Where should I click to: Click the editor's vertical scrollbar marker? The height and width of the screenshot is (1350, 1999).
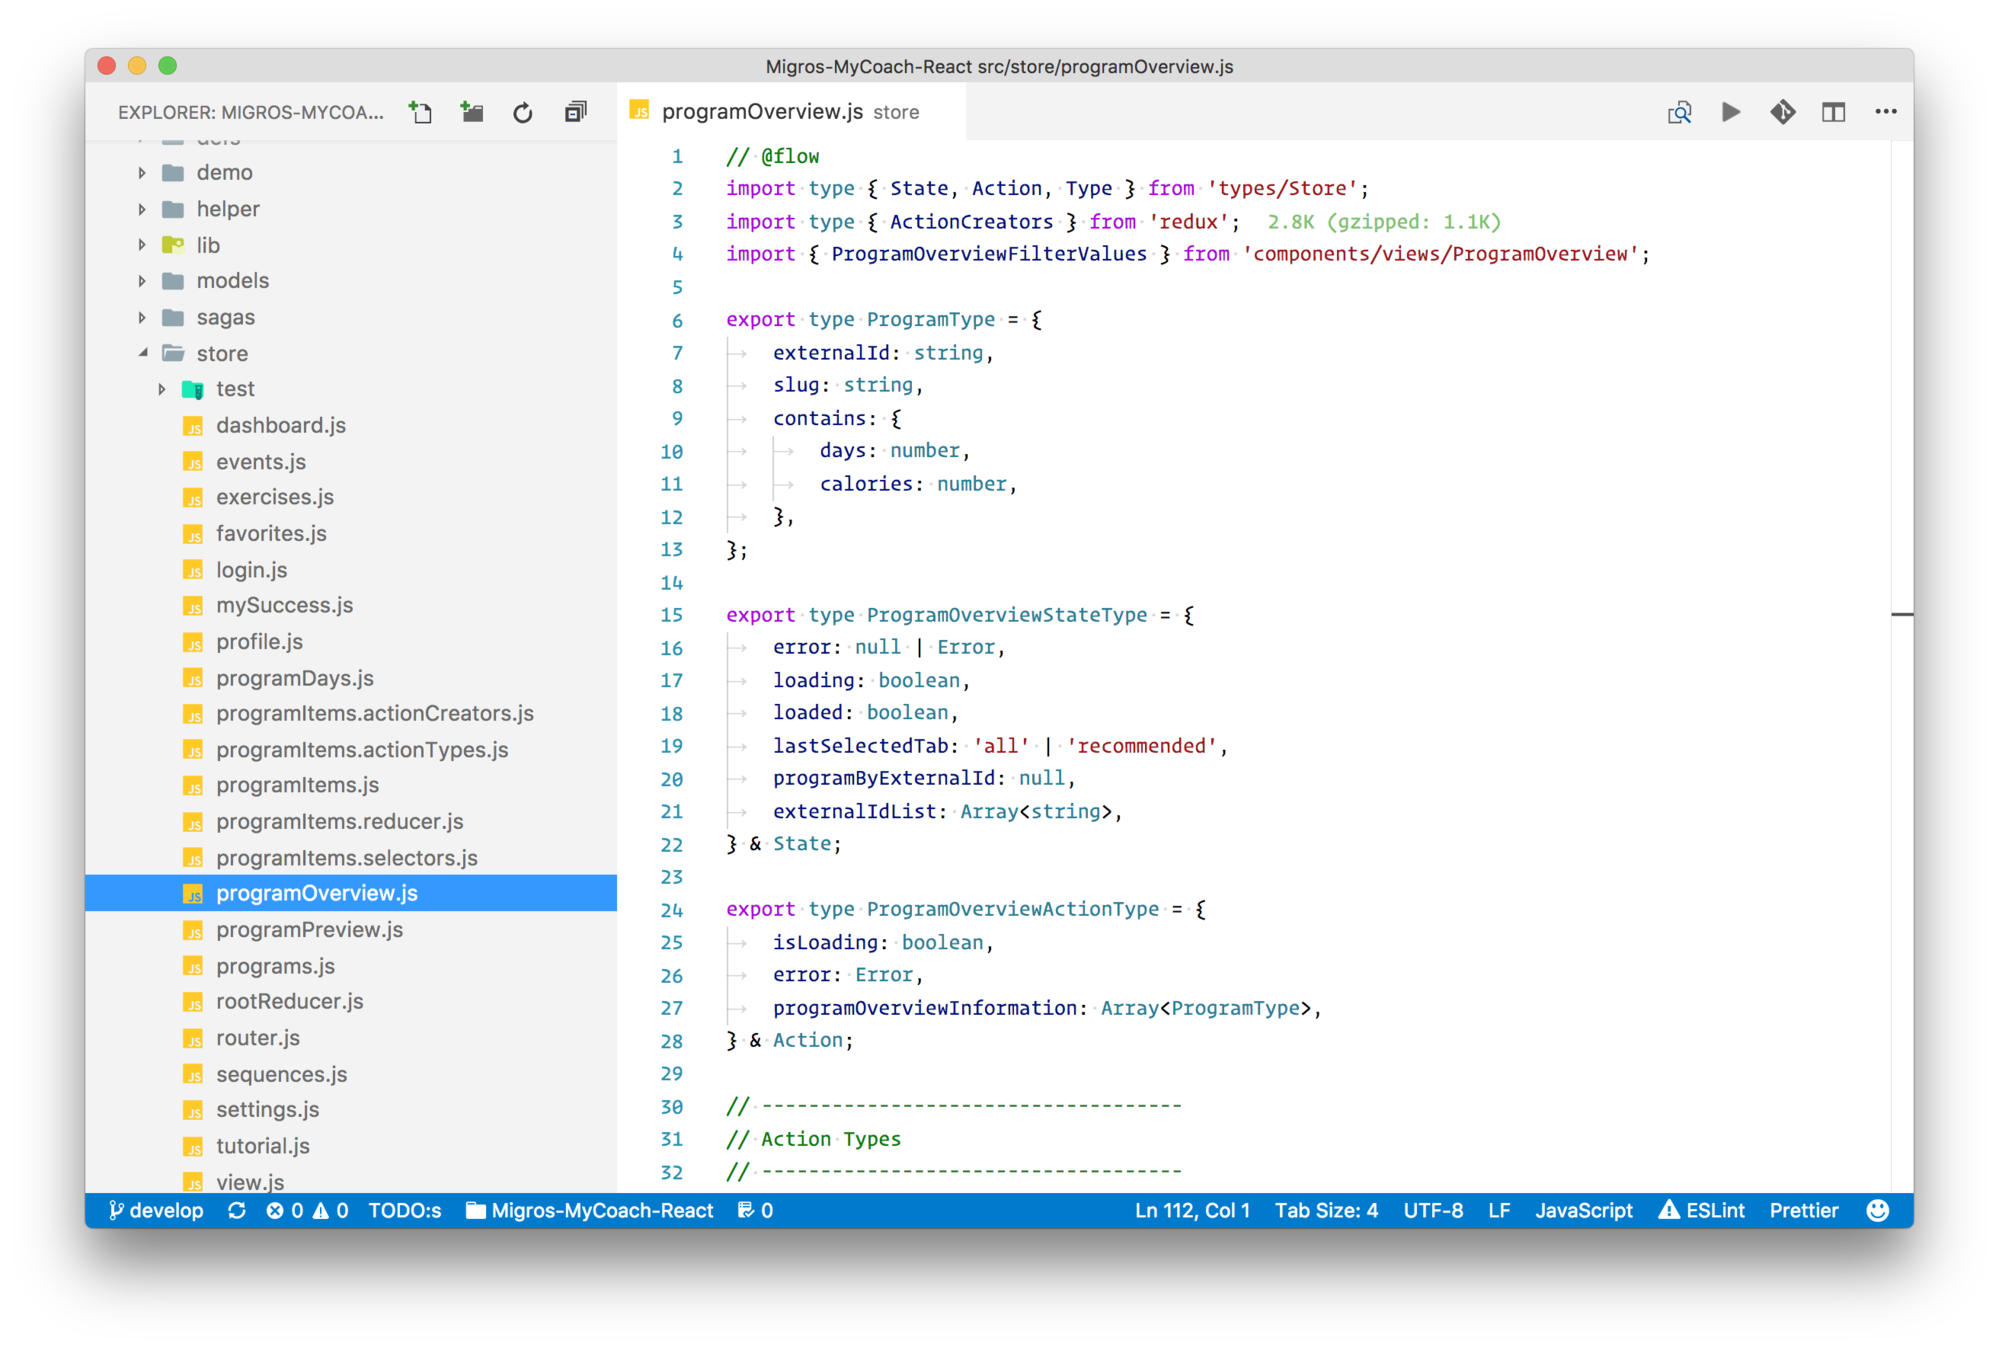pyautogui.click(x=1901, y=614)
